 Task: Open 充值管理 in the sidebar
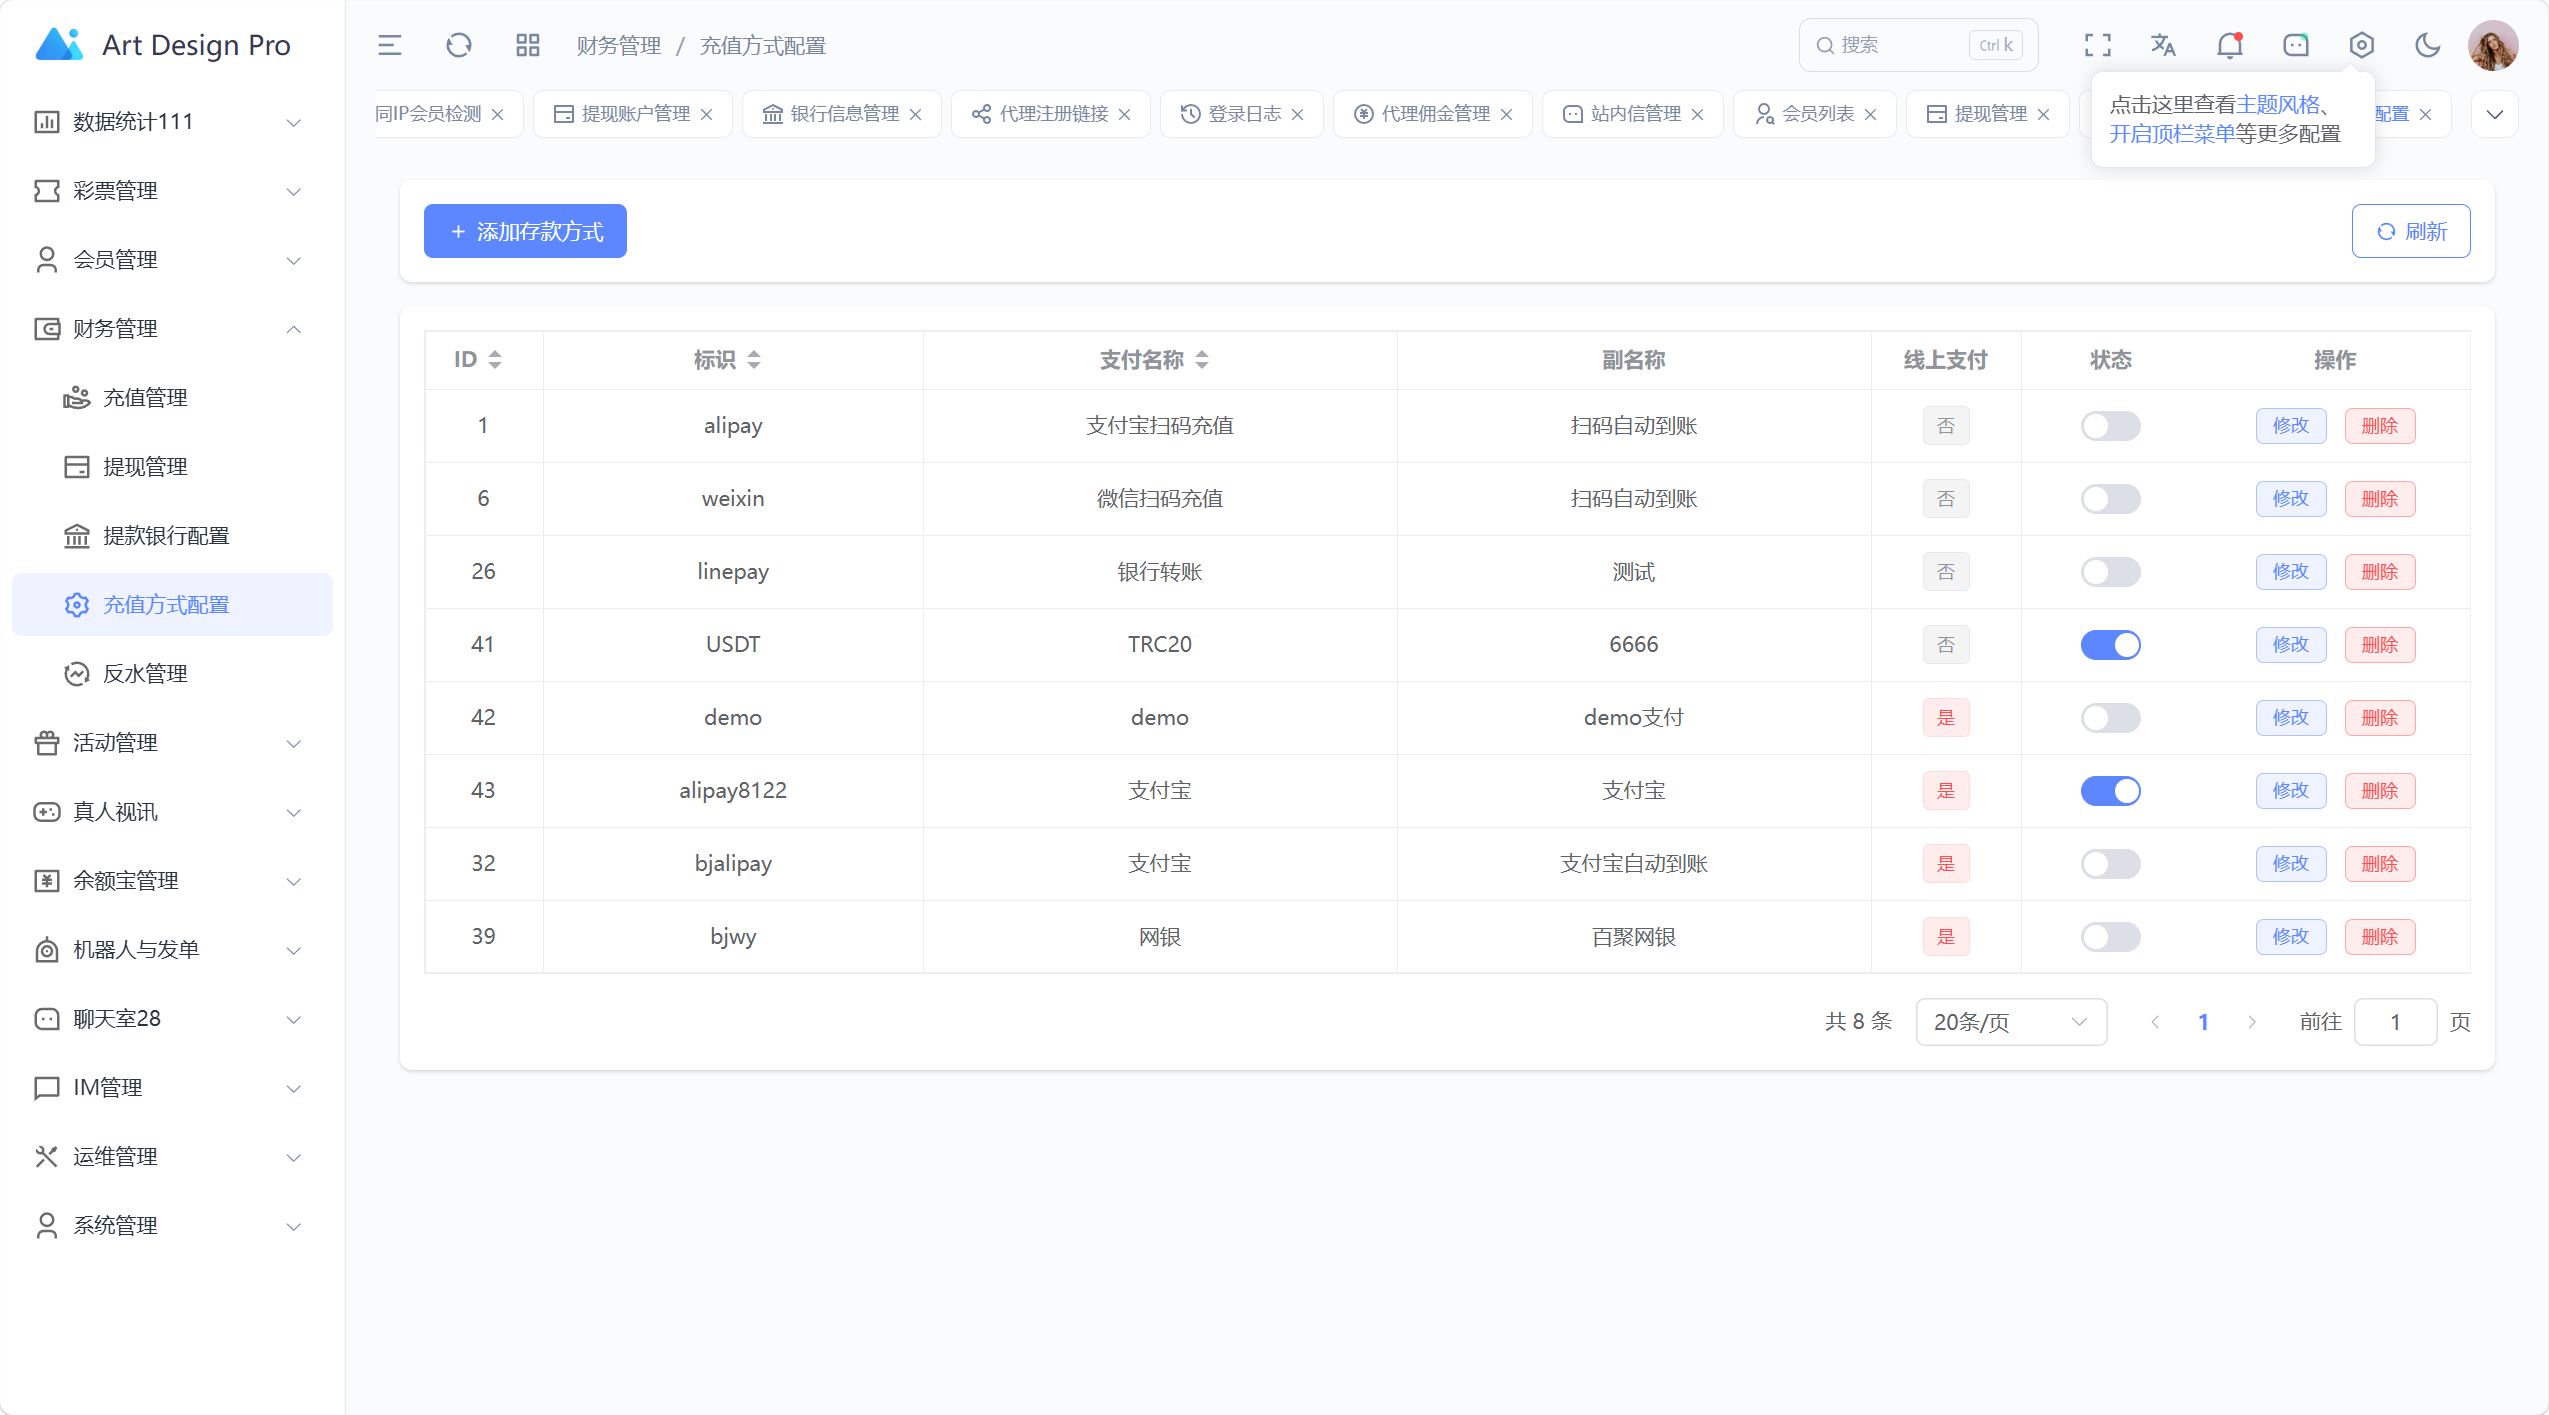tap(172, 398)
